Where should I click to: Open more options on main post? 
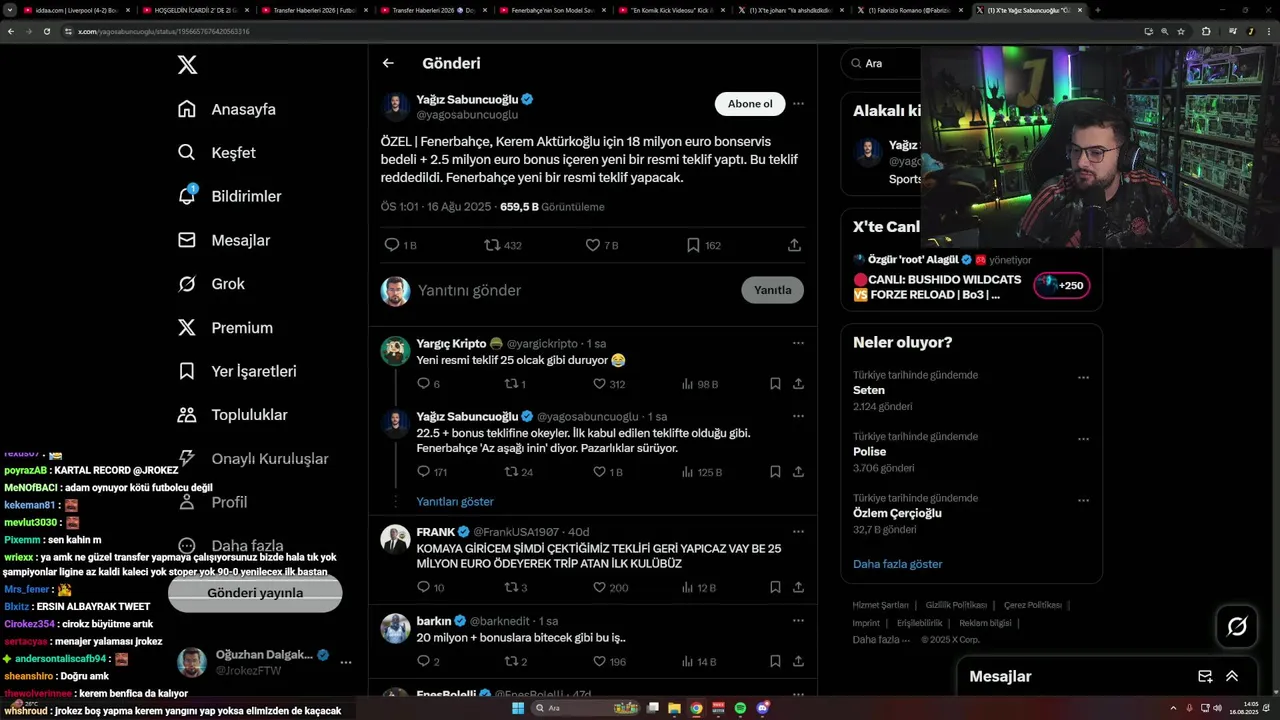(798, 103)
